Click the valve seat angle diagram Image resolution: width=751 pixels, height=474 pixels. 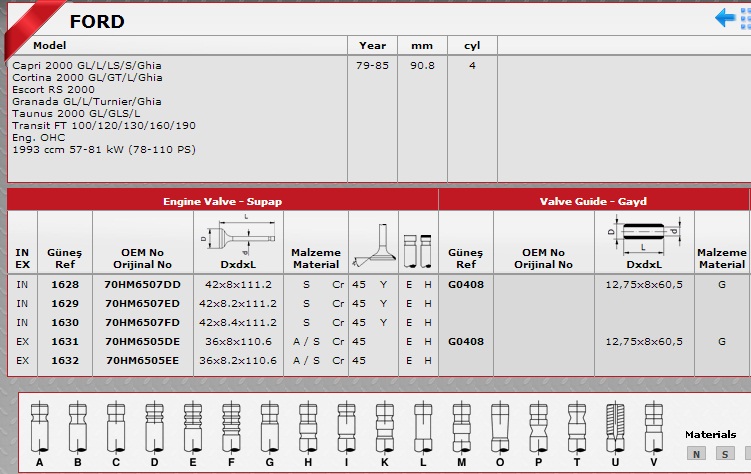(x=374, y=245)
